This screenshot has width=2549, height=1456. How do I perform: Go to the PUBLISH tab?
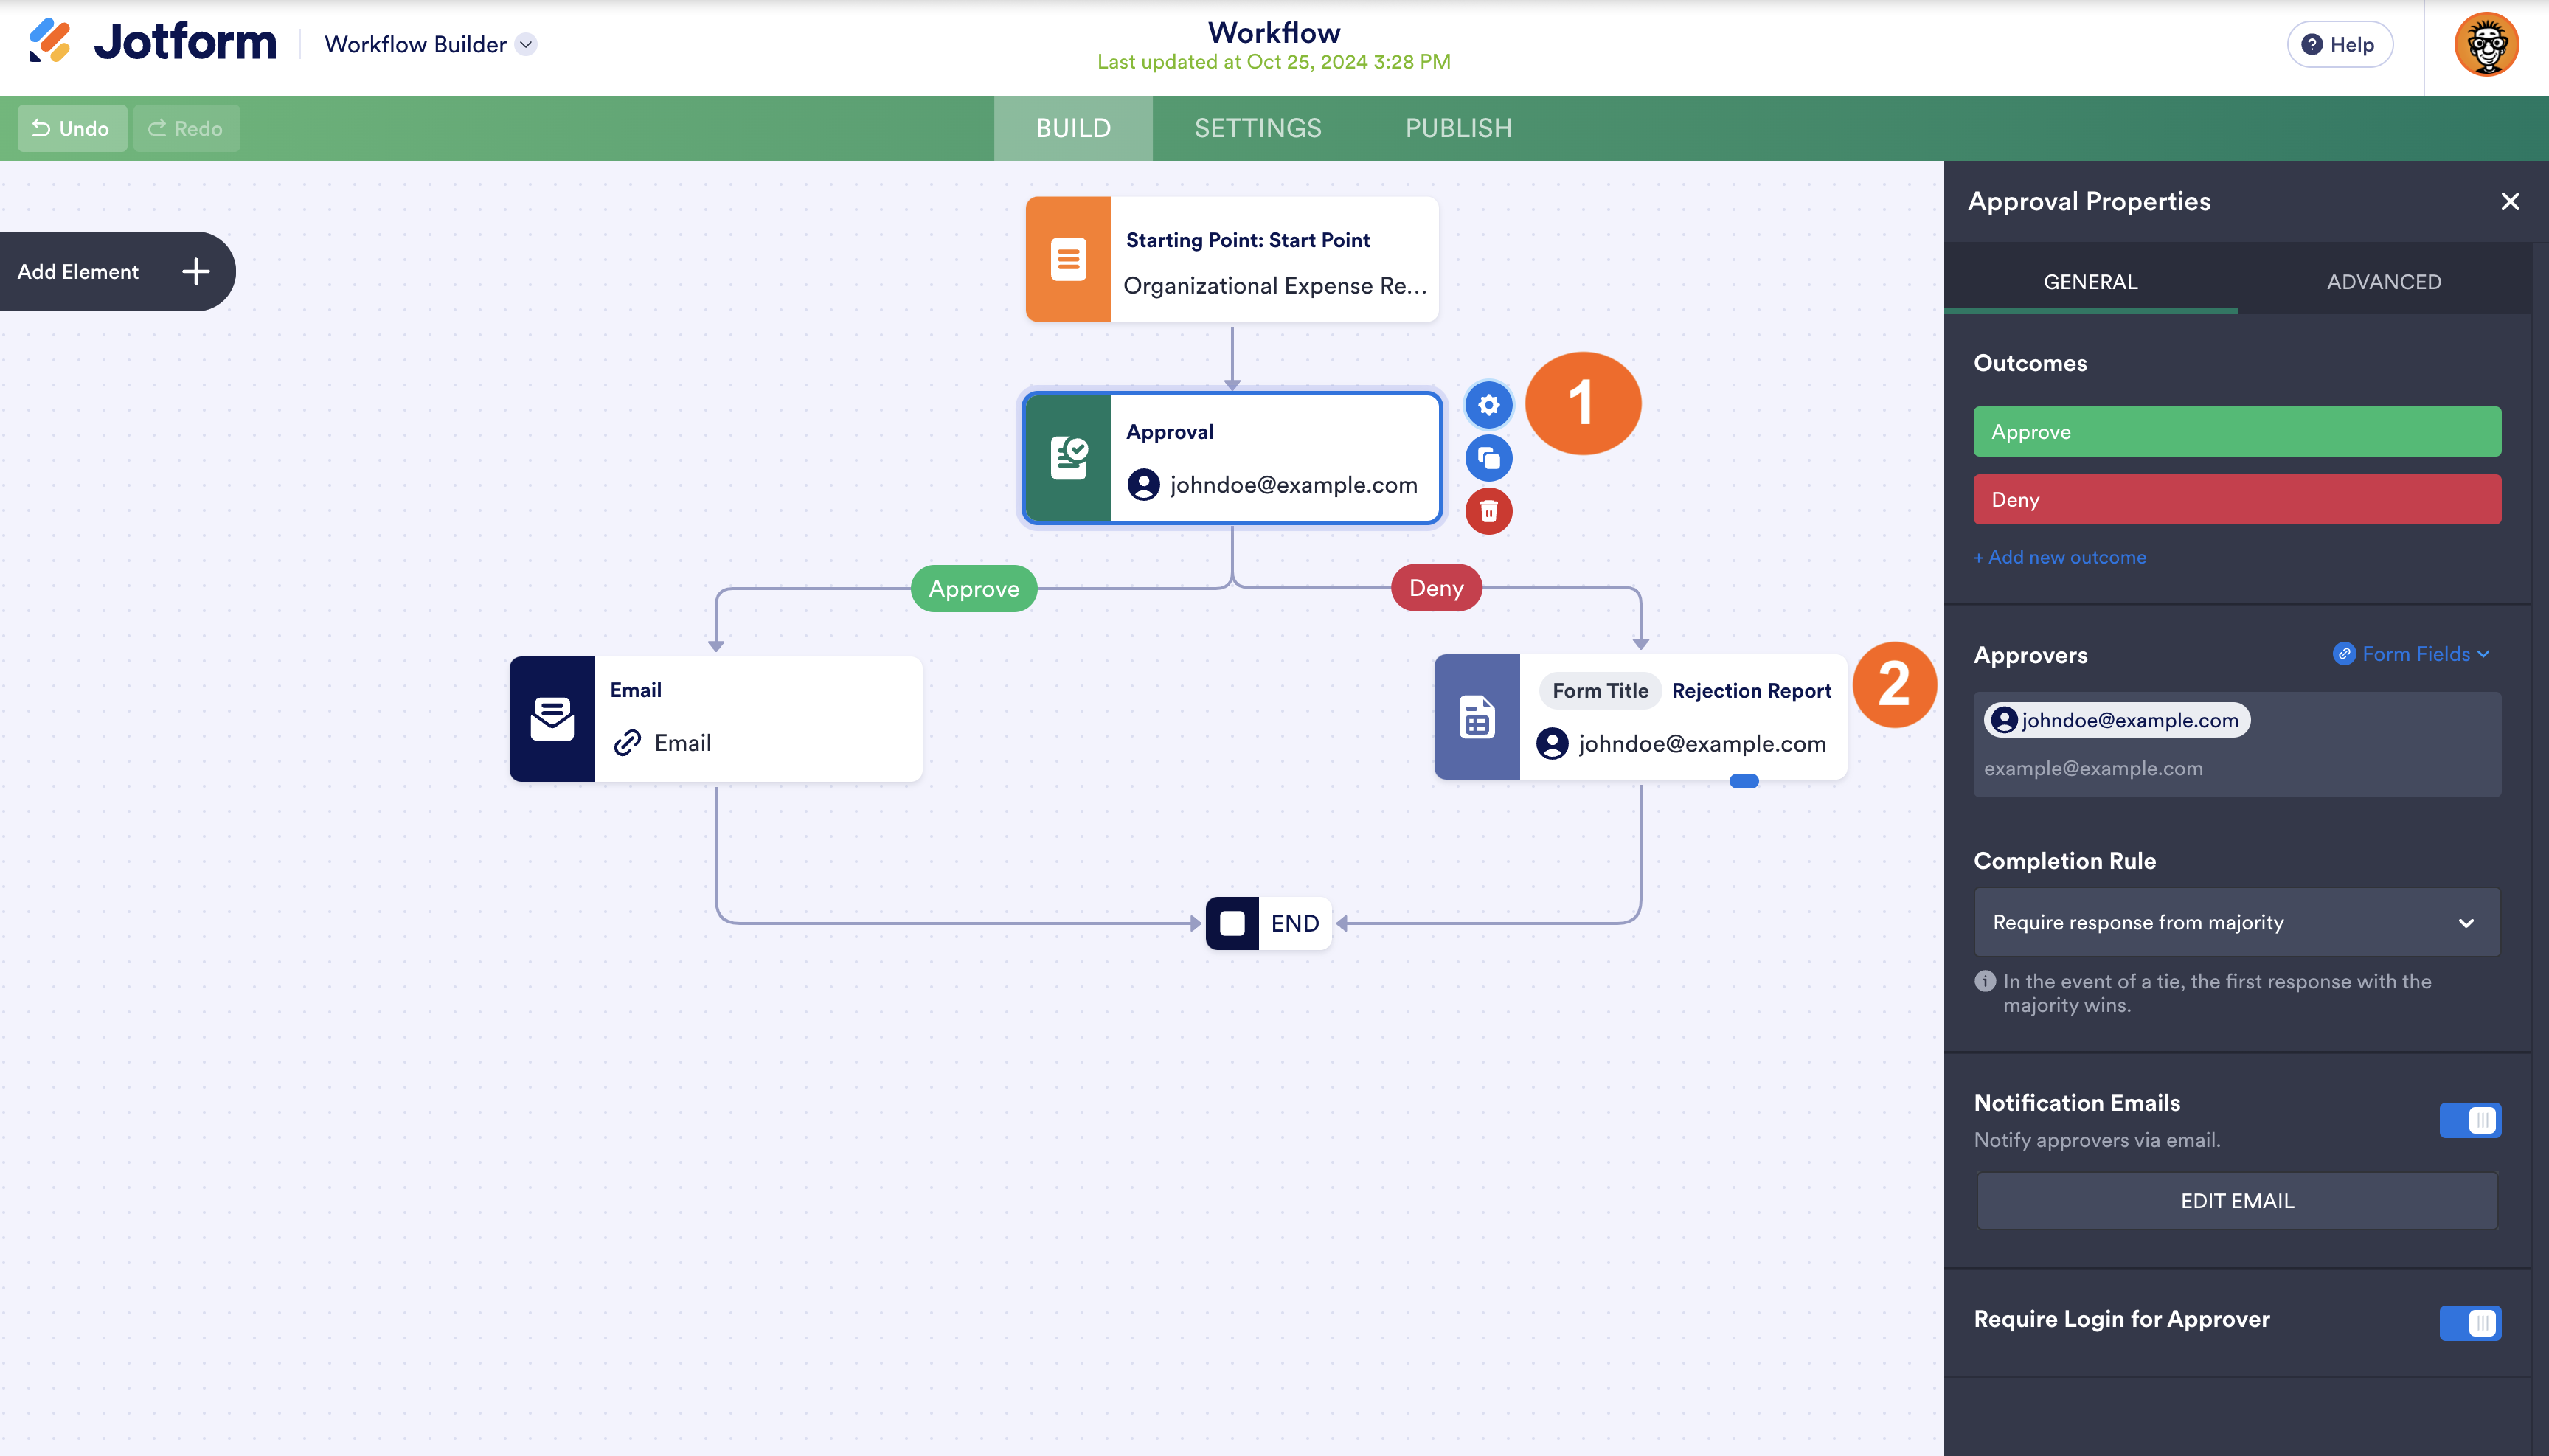point(1458,128)
